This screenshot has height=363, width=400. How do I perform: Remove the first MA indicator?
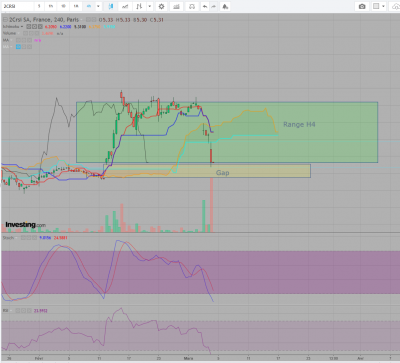(x=30, y=40)
